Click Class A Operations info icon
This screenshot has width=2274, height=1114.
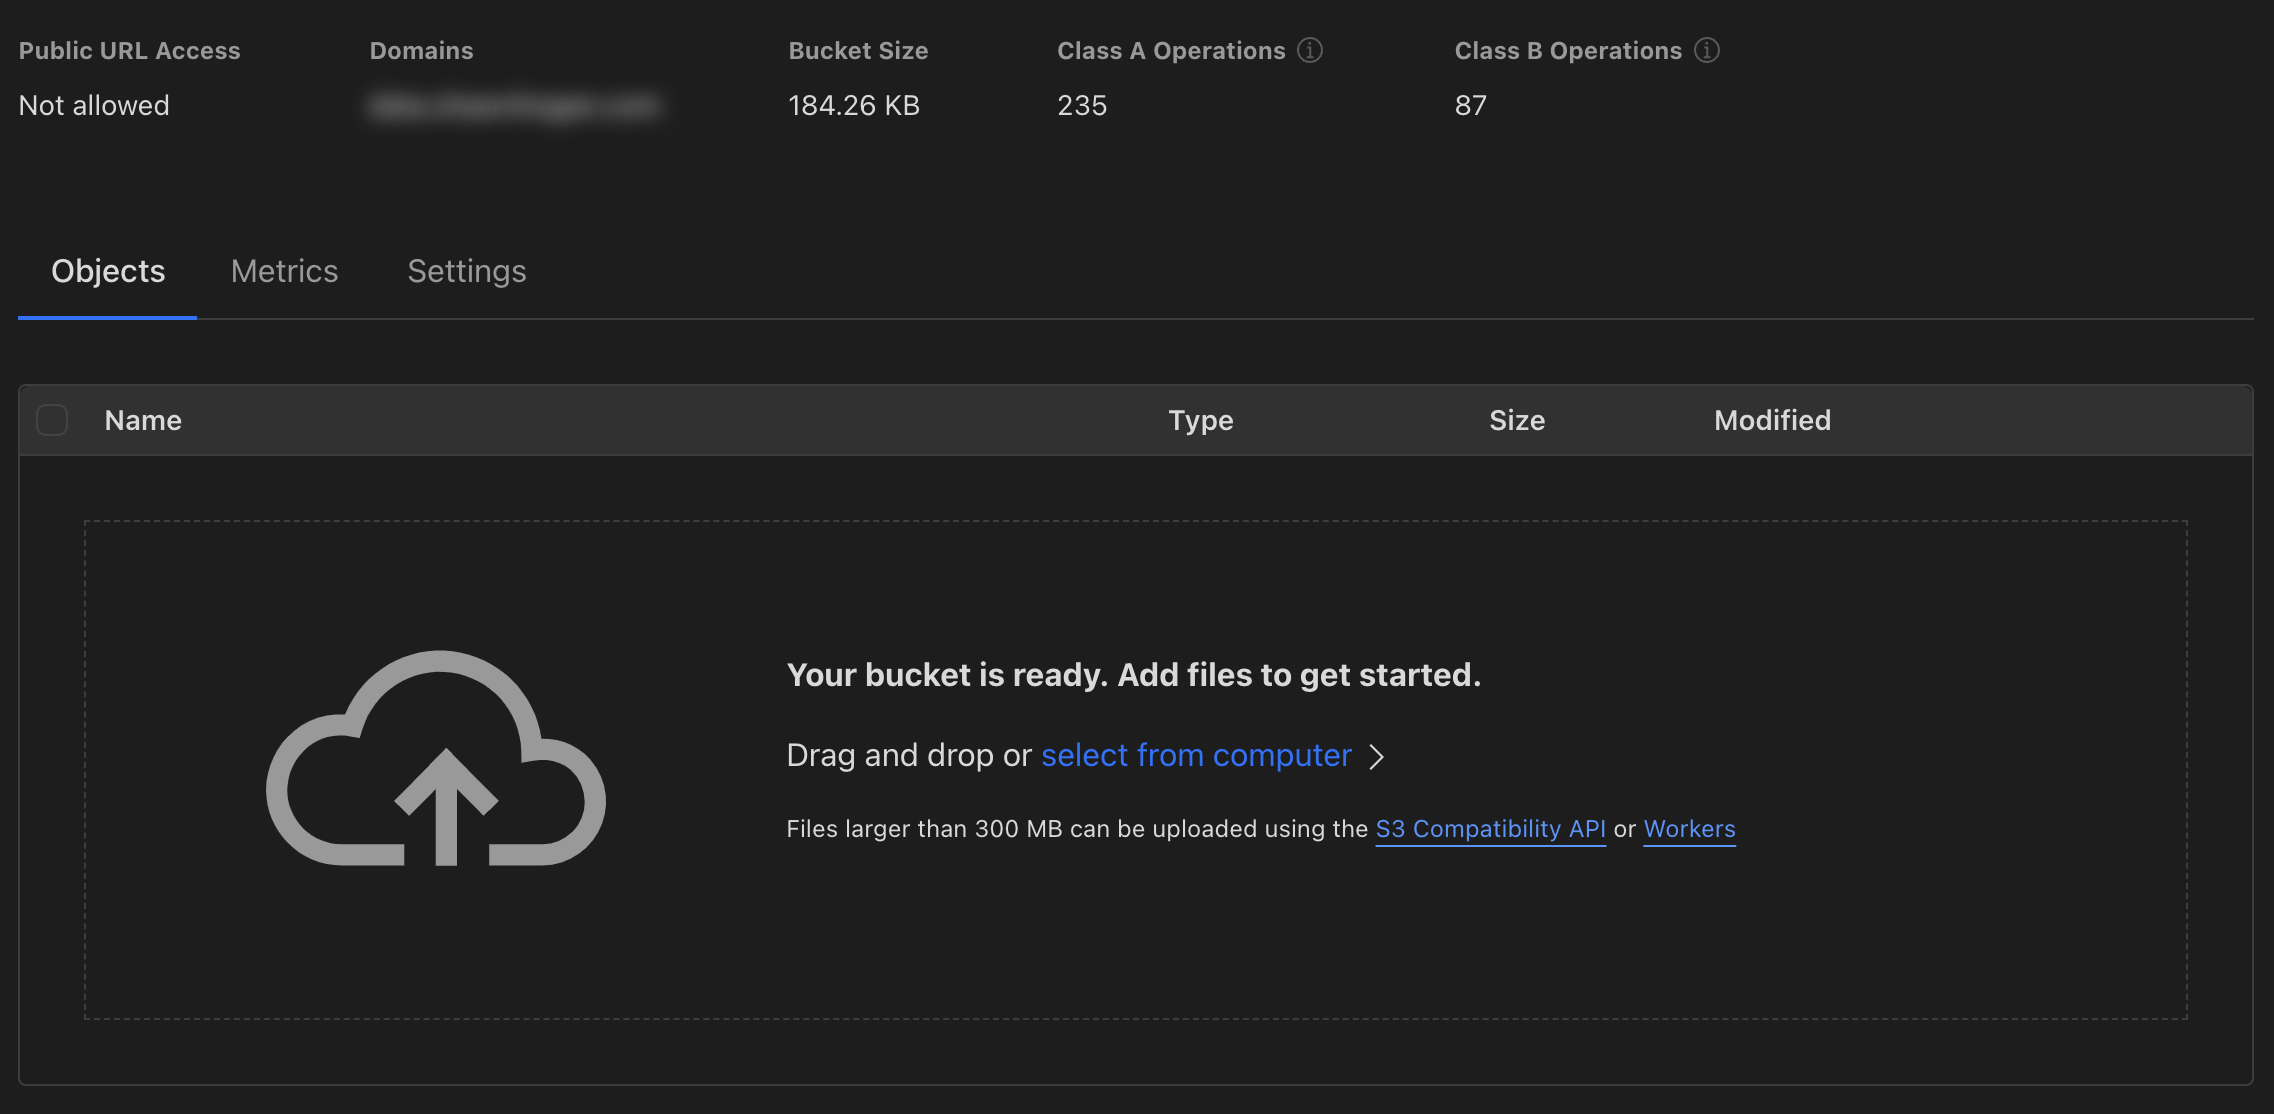click(x=1309, y=50)
